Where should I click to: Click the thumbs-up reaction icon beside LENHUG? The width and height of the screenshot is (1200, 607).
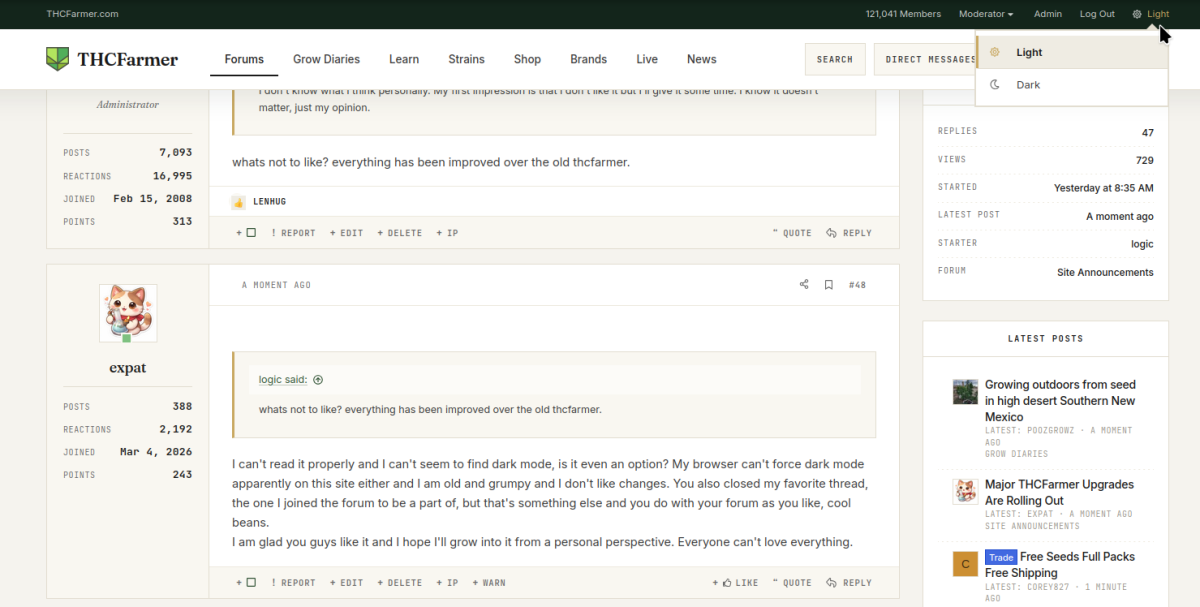[238, 202]
